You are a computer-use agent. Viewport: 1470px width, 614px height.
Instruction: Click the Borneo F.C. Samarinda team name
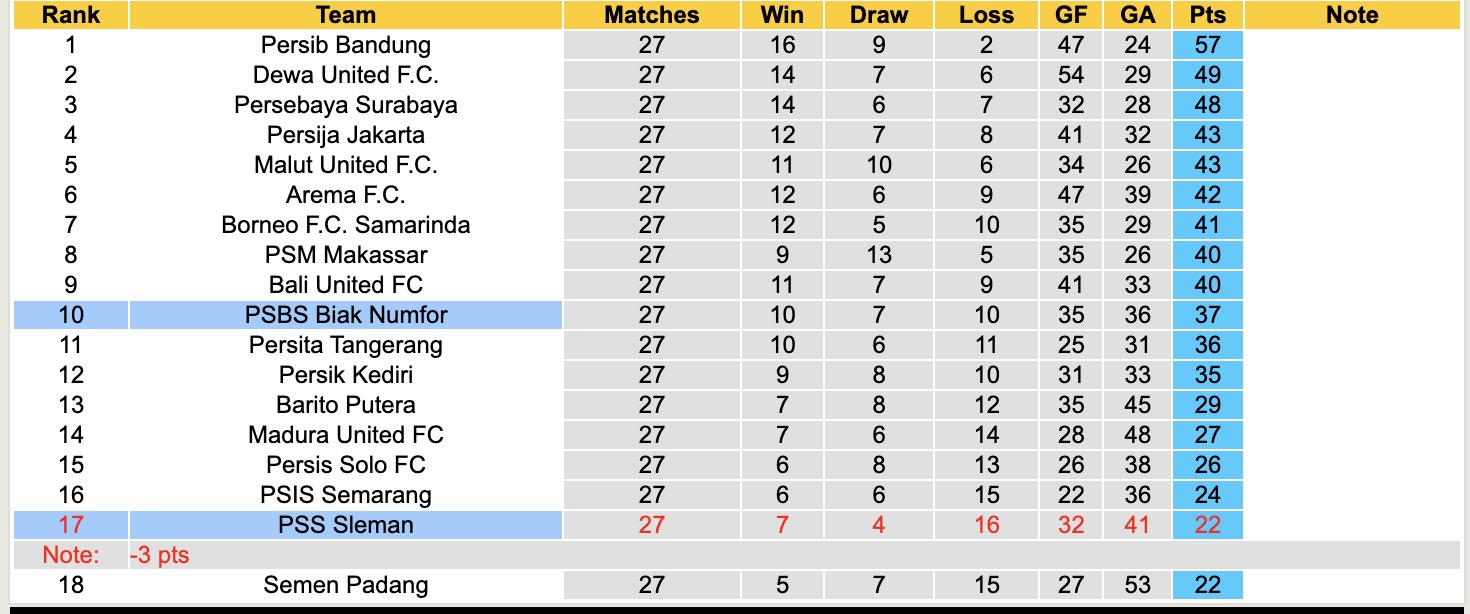point(345,225)
